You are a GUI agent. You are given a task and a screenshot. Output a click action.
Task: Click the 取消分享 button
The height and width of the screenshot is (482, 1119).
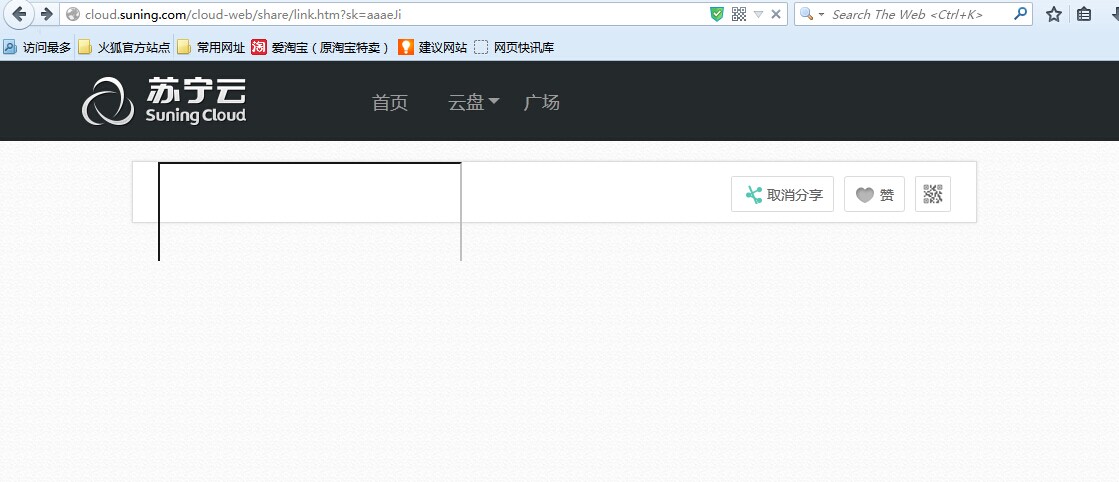click(x=782, y=194)
